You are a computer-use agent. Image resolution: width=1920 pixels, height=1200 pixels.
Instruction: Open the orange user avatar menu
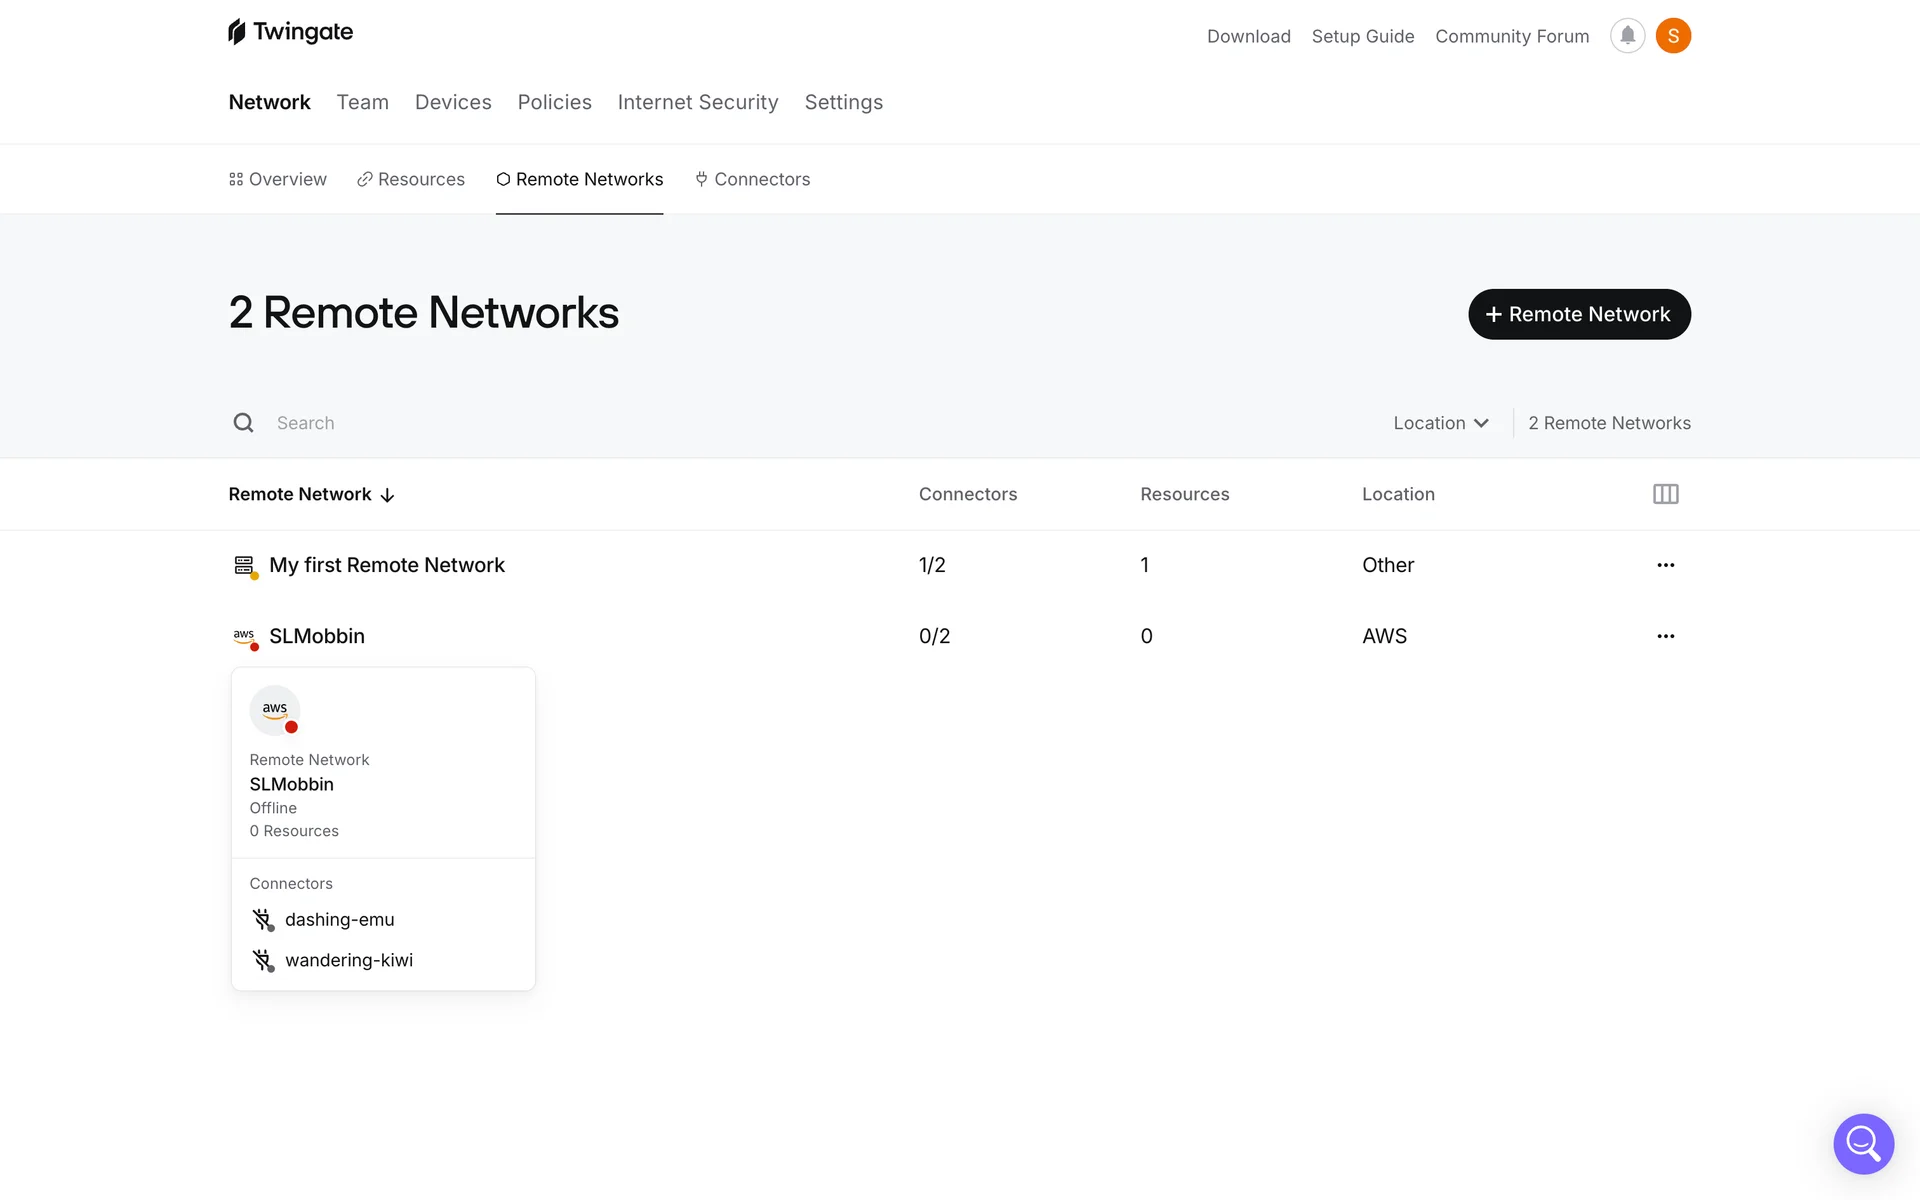(x=1673, y=36)
